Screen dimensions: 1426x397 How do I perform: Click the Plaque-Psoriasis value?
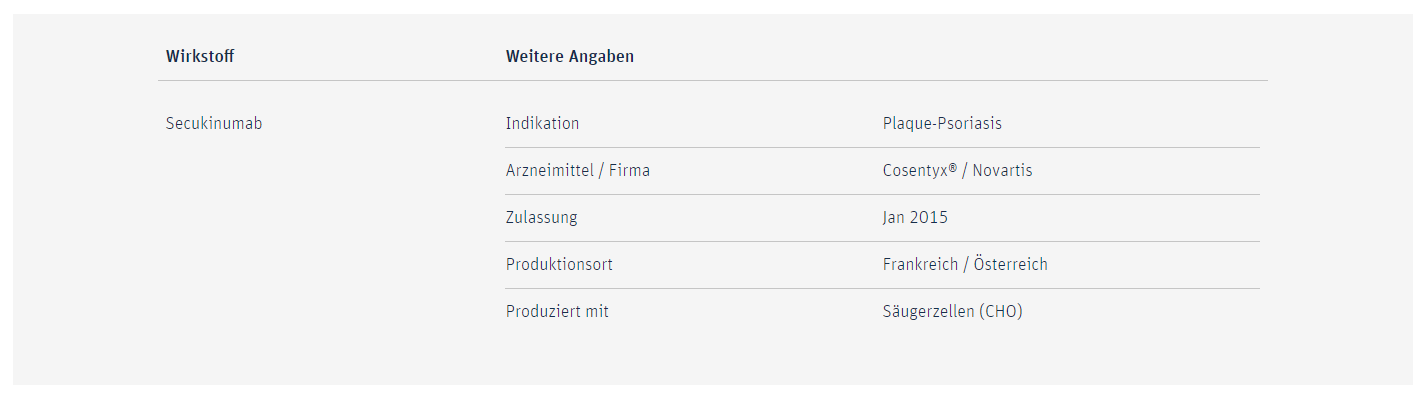[942, 124]
